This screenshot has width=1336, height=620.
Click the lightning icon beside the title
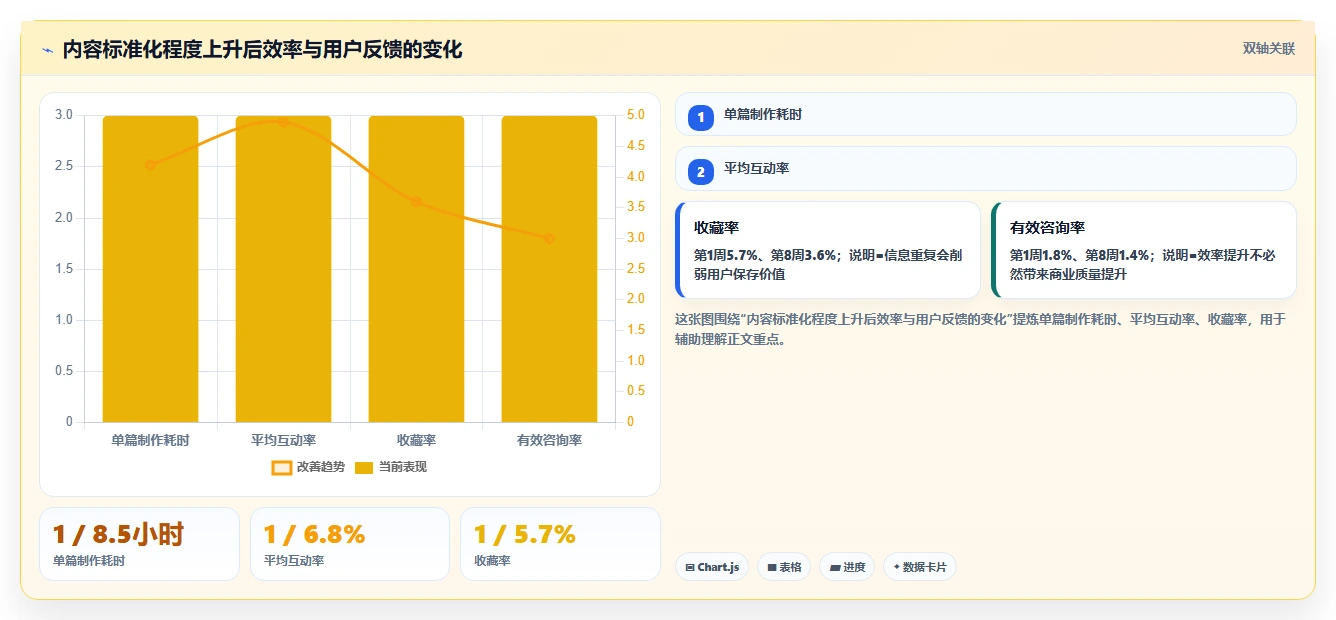(x=47, y=50)
